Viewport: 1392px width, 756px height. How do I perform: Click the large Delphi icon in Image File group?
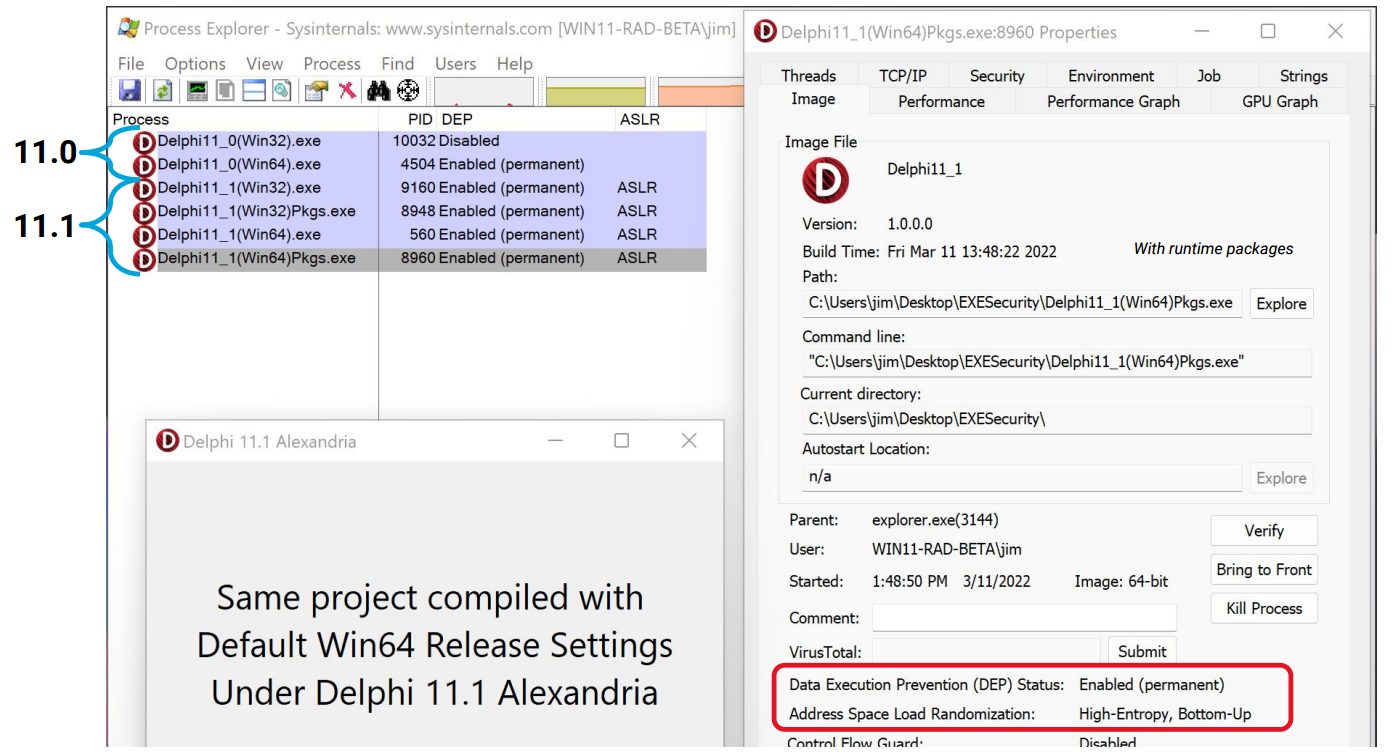click(x=825, y=182)
